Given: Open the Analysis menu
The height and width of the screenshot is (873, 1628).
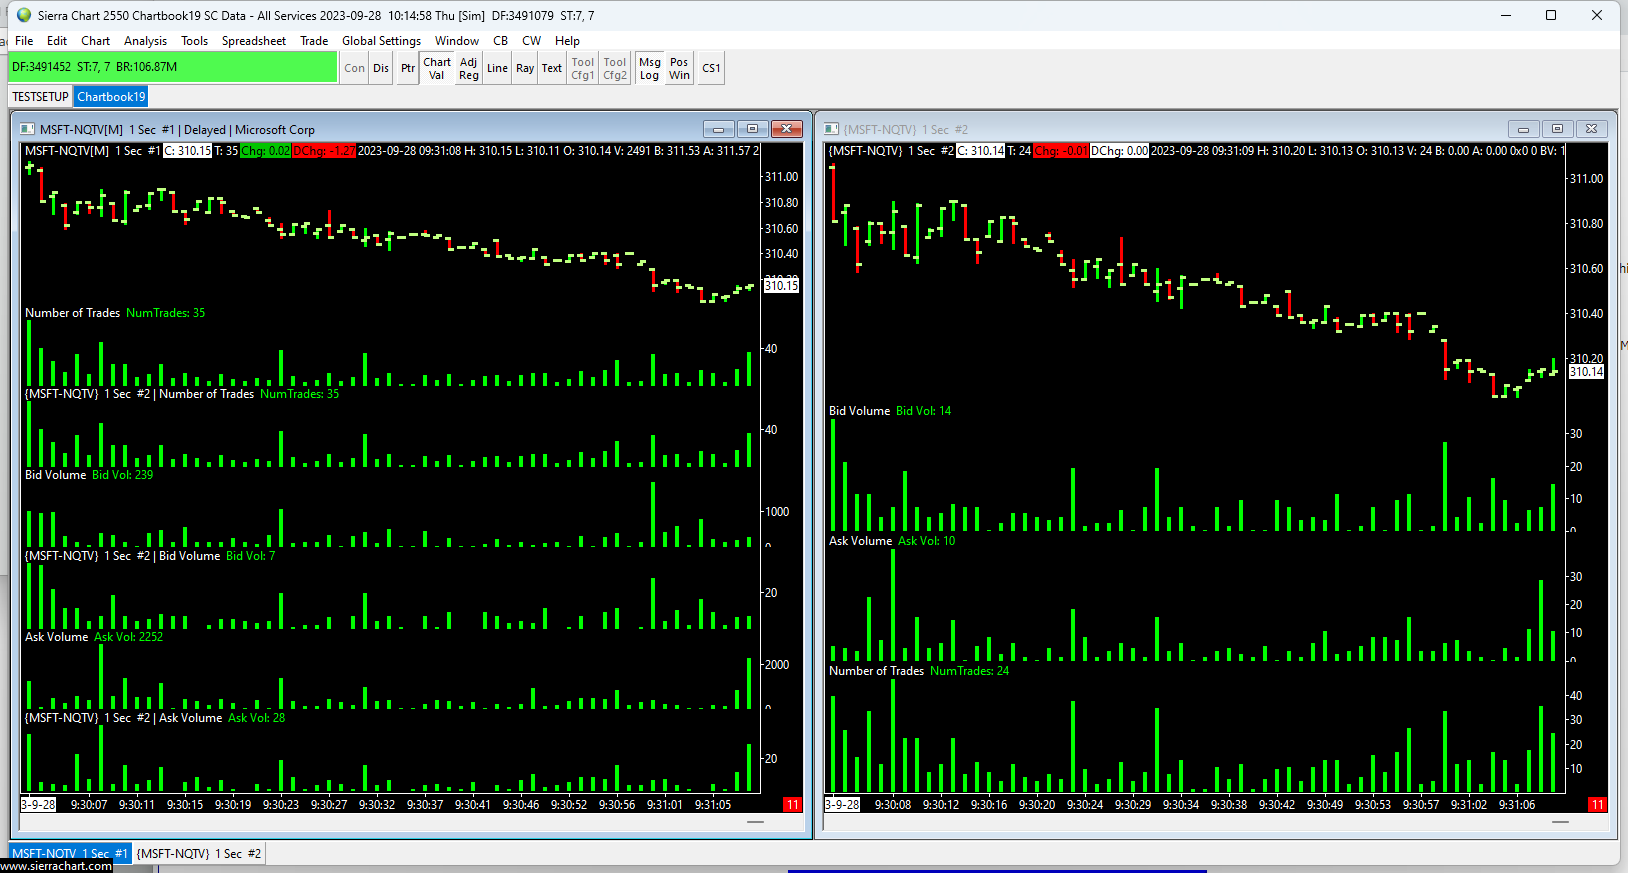Looking at the screenshot, I should coord(145,41).
